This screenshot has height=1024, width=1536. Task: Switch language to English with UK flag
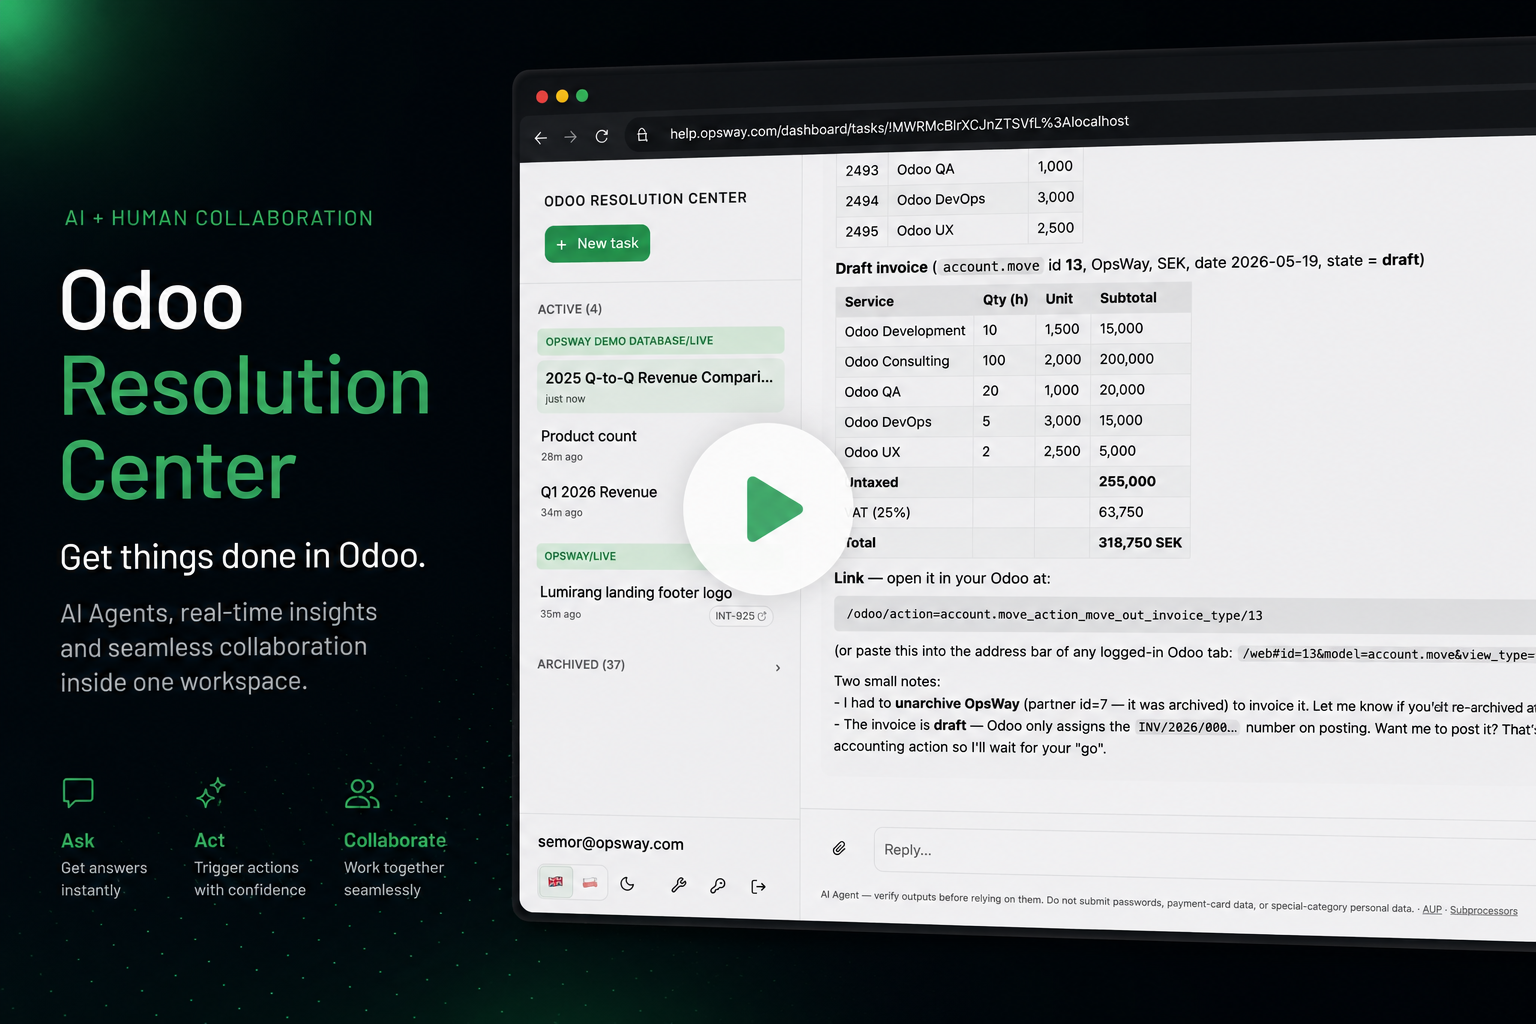556,882
